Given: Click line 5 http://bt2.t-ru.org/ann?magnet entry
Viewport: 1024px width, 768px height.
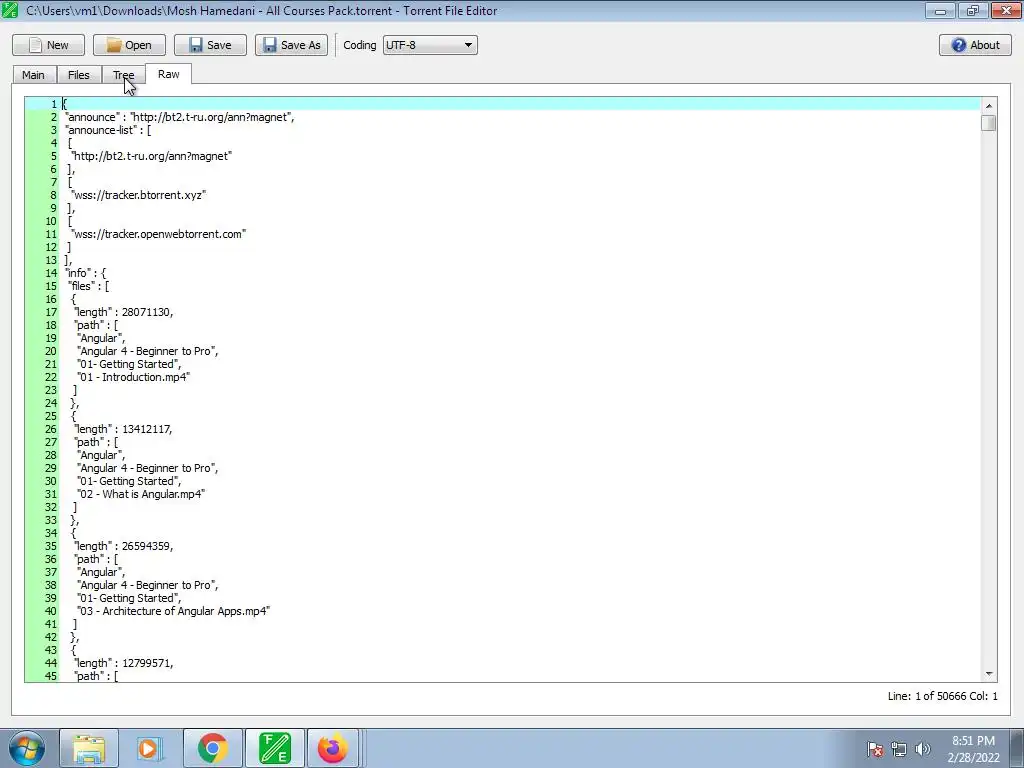Looking at the screenshot, I should coord(152,156).
